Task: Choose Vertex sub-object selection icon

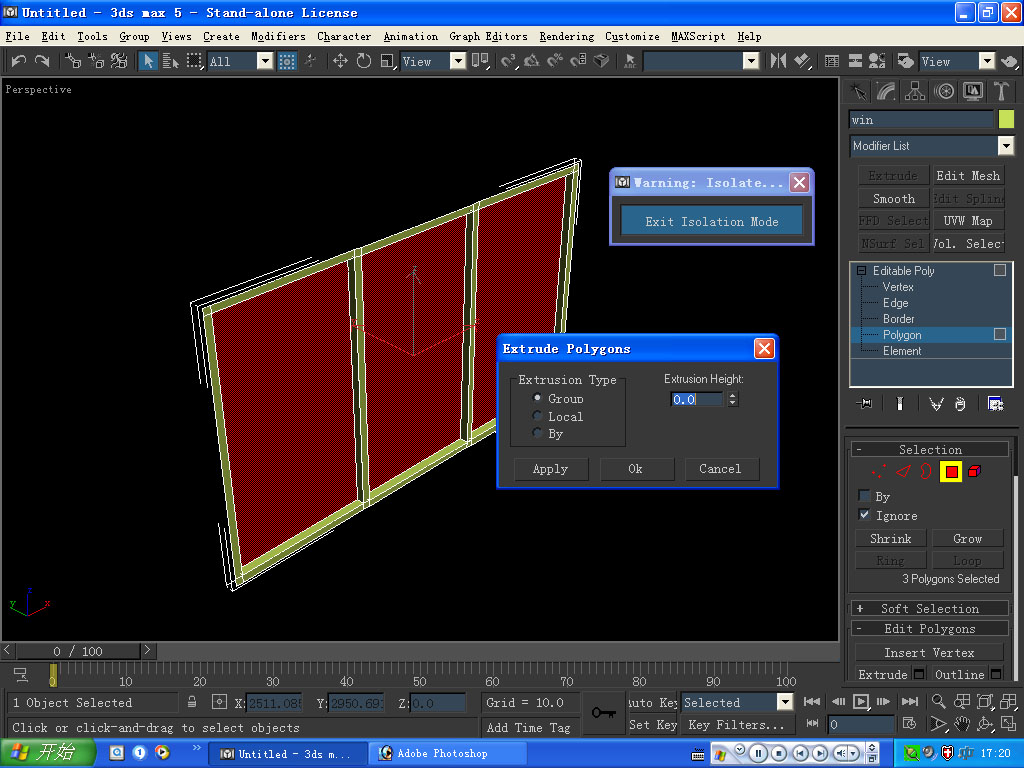Action: 879,471
